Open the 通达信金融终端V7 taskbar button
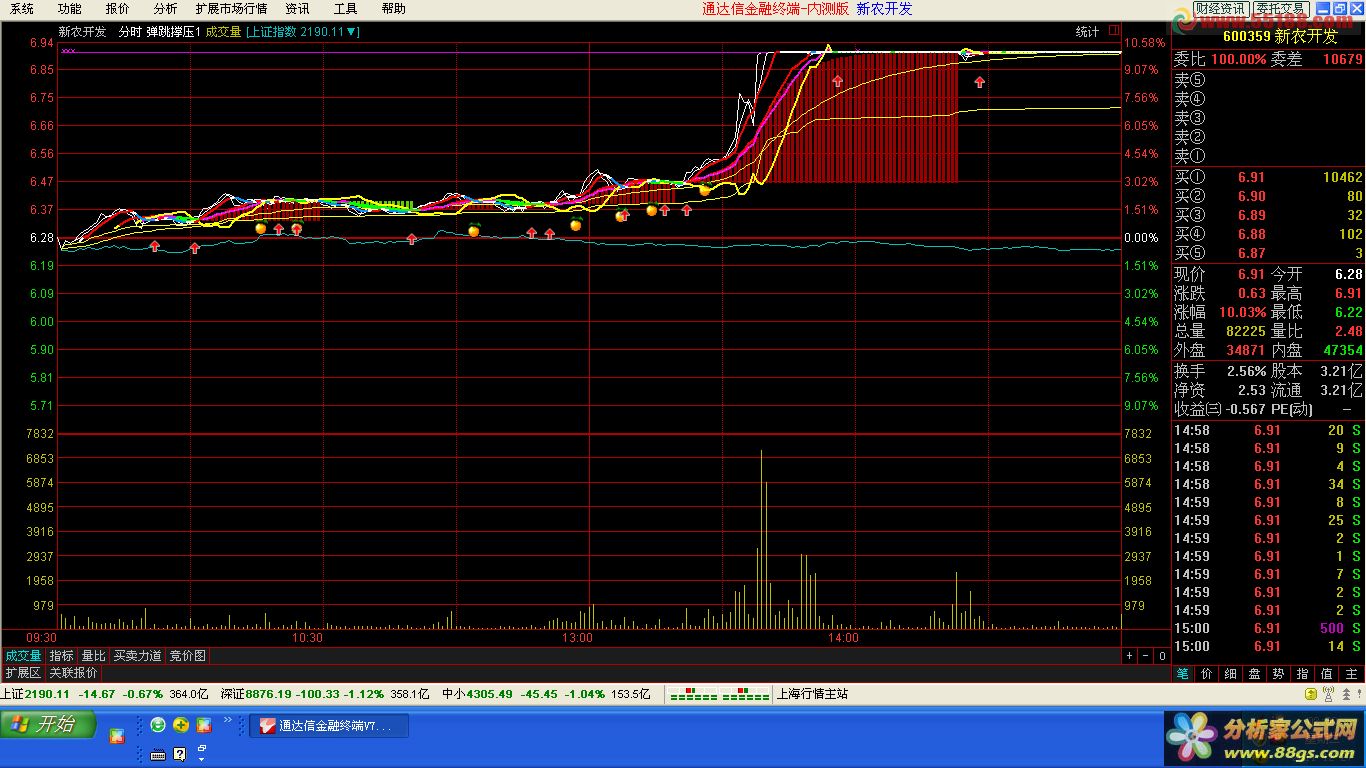Viewport: 1366px width, 768px height. tap(329, 726)
